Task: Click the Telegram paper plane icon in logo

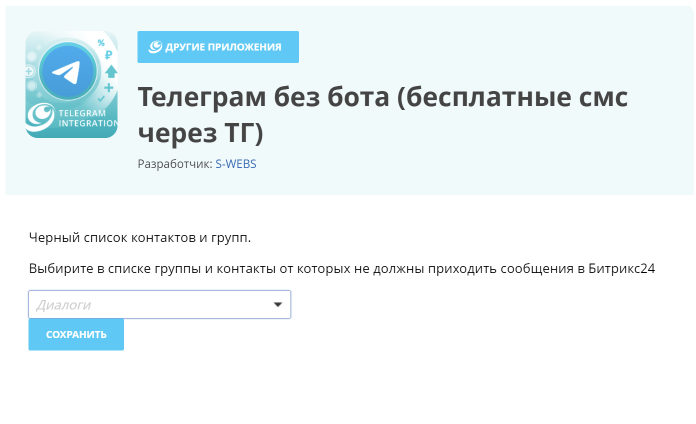Action: pyautogui.click(x=66, y=72)
